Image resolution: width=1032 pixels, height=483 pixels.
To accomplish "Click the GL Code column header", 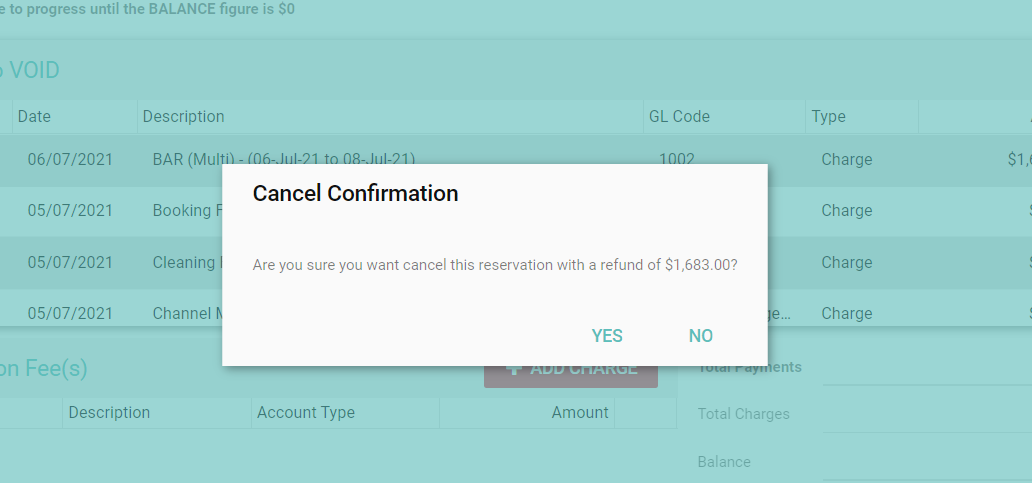I will (x=679, y=116).
